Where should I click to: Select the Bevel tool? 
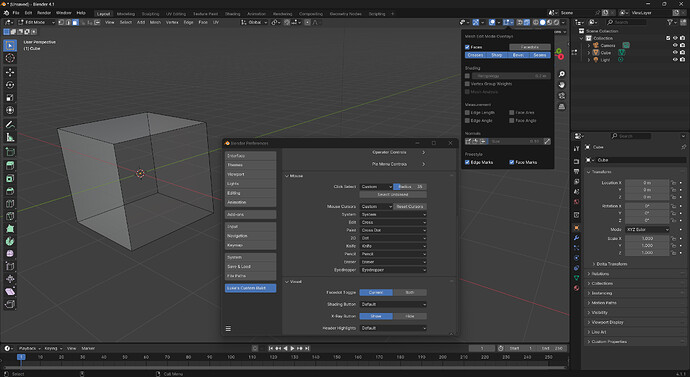coord(10,191)
